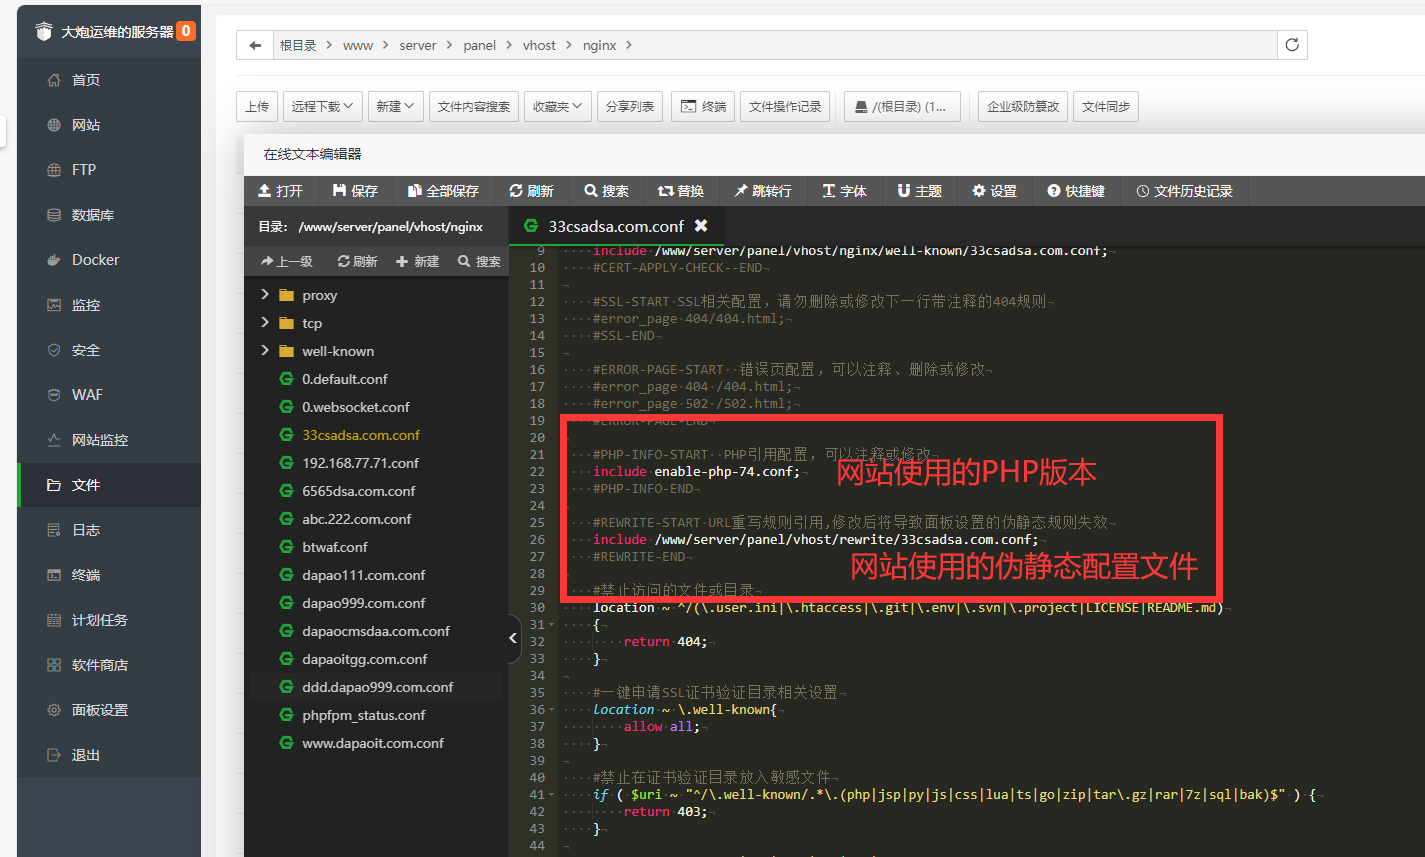Viewport: 1425px width, 857px height.
Task: Select the 33csadsa.com.conf editor tab
Action: point(617,226)
